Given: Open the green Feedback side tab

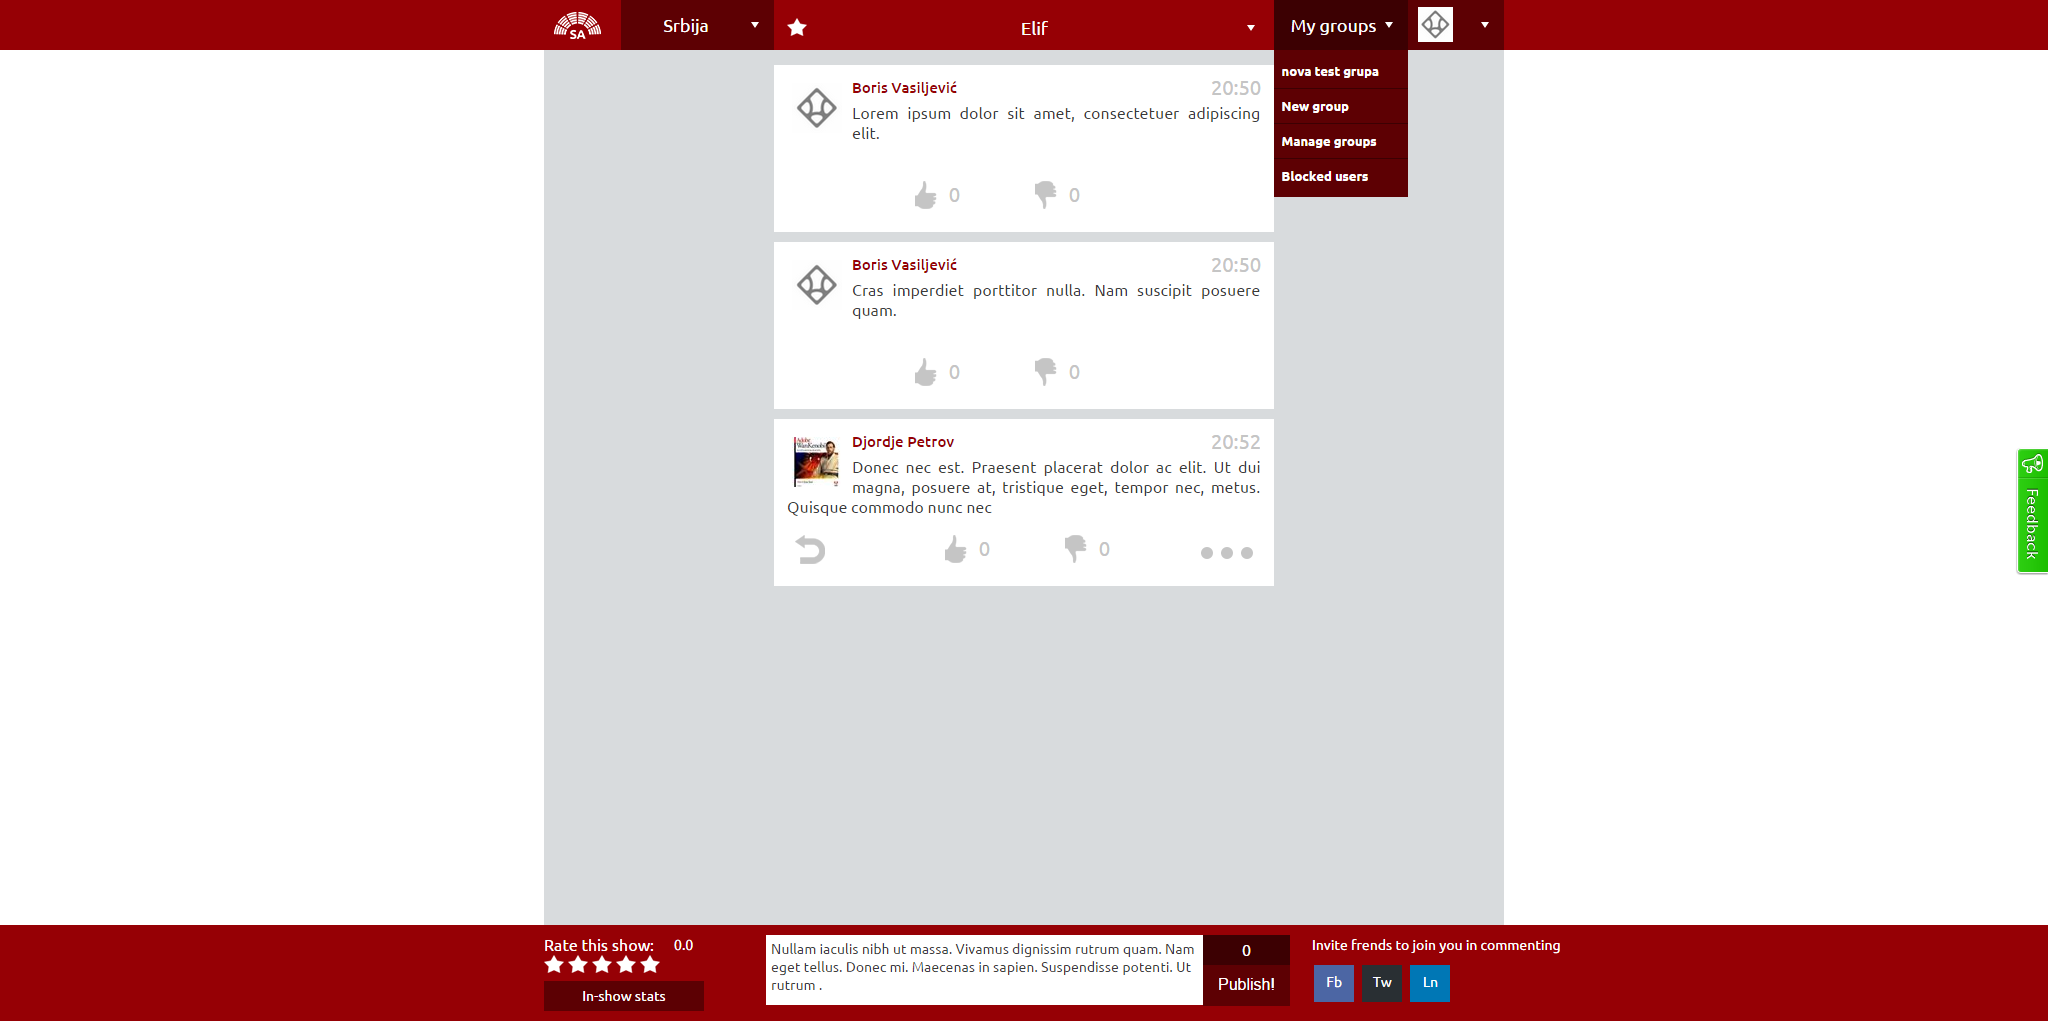Looking at the screenshot, I should [x=2032, y=511].
